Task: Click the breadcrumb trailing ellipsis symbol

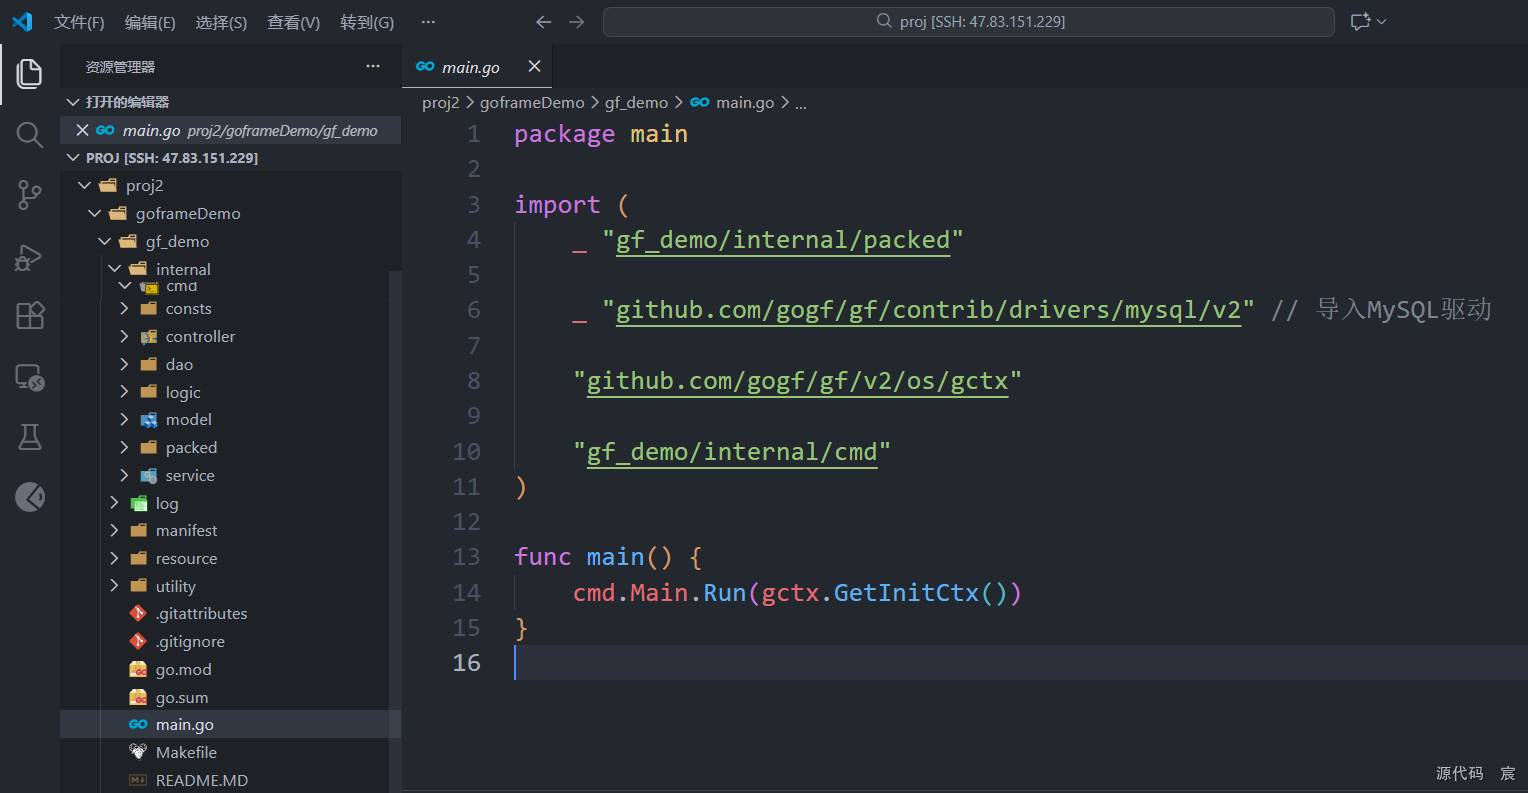Action: [801, 103]
